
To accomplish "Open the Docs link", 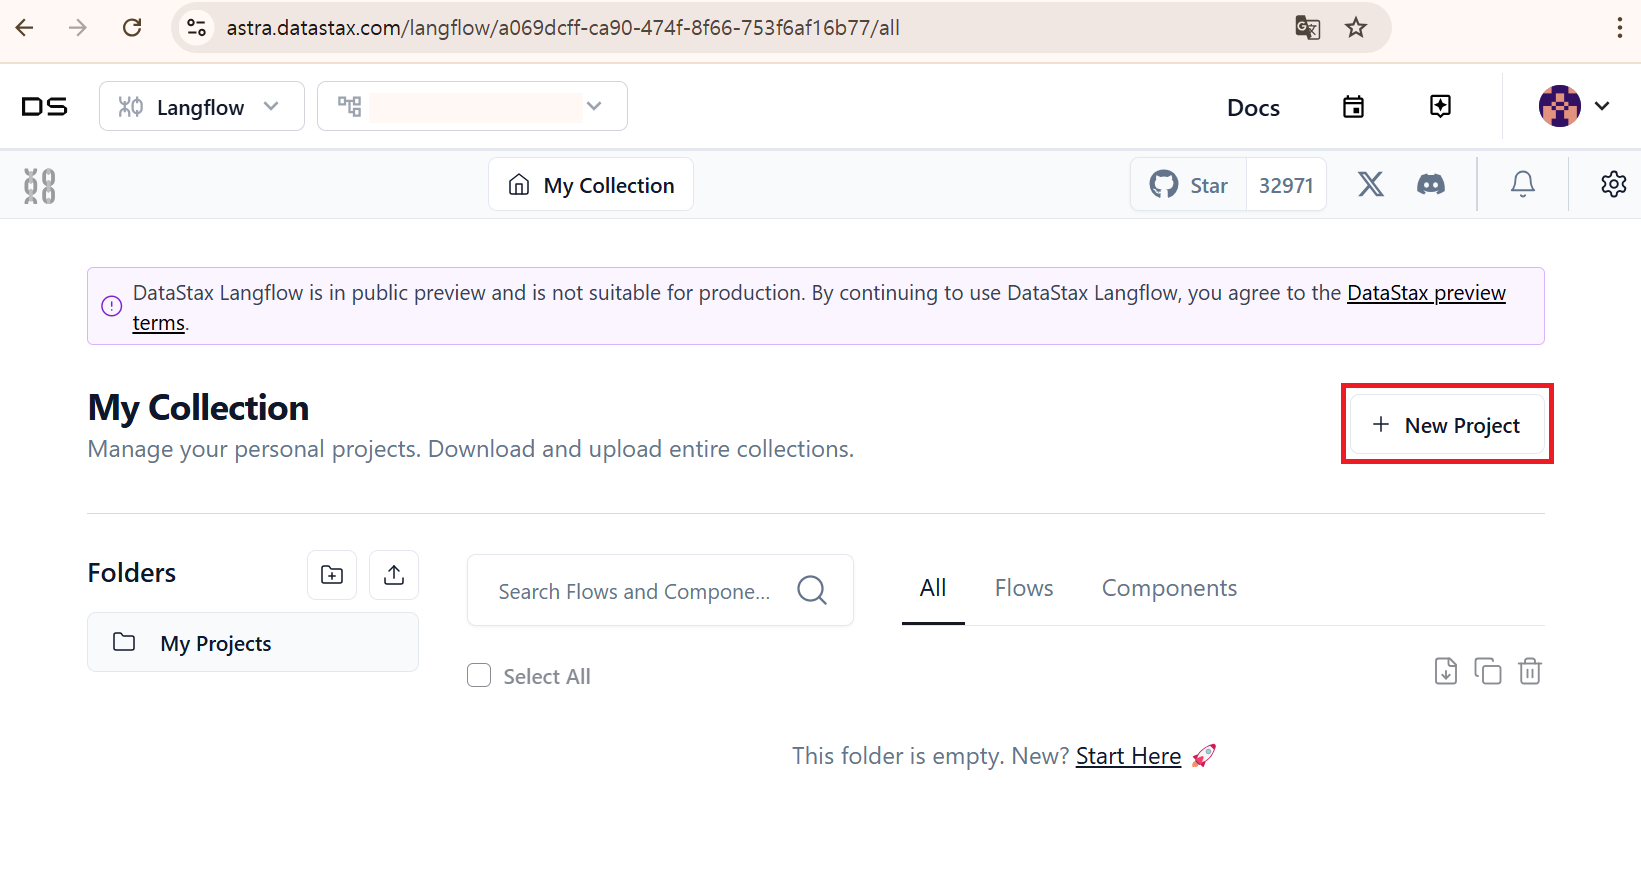I will (x=1253, y=107).
